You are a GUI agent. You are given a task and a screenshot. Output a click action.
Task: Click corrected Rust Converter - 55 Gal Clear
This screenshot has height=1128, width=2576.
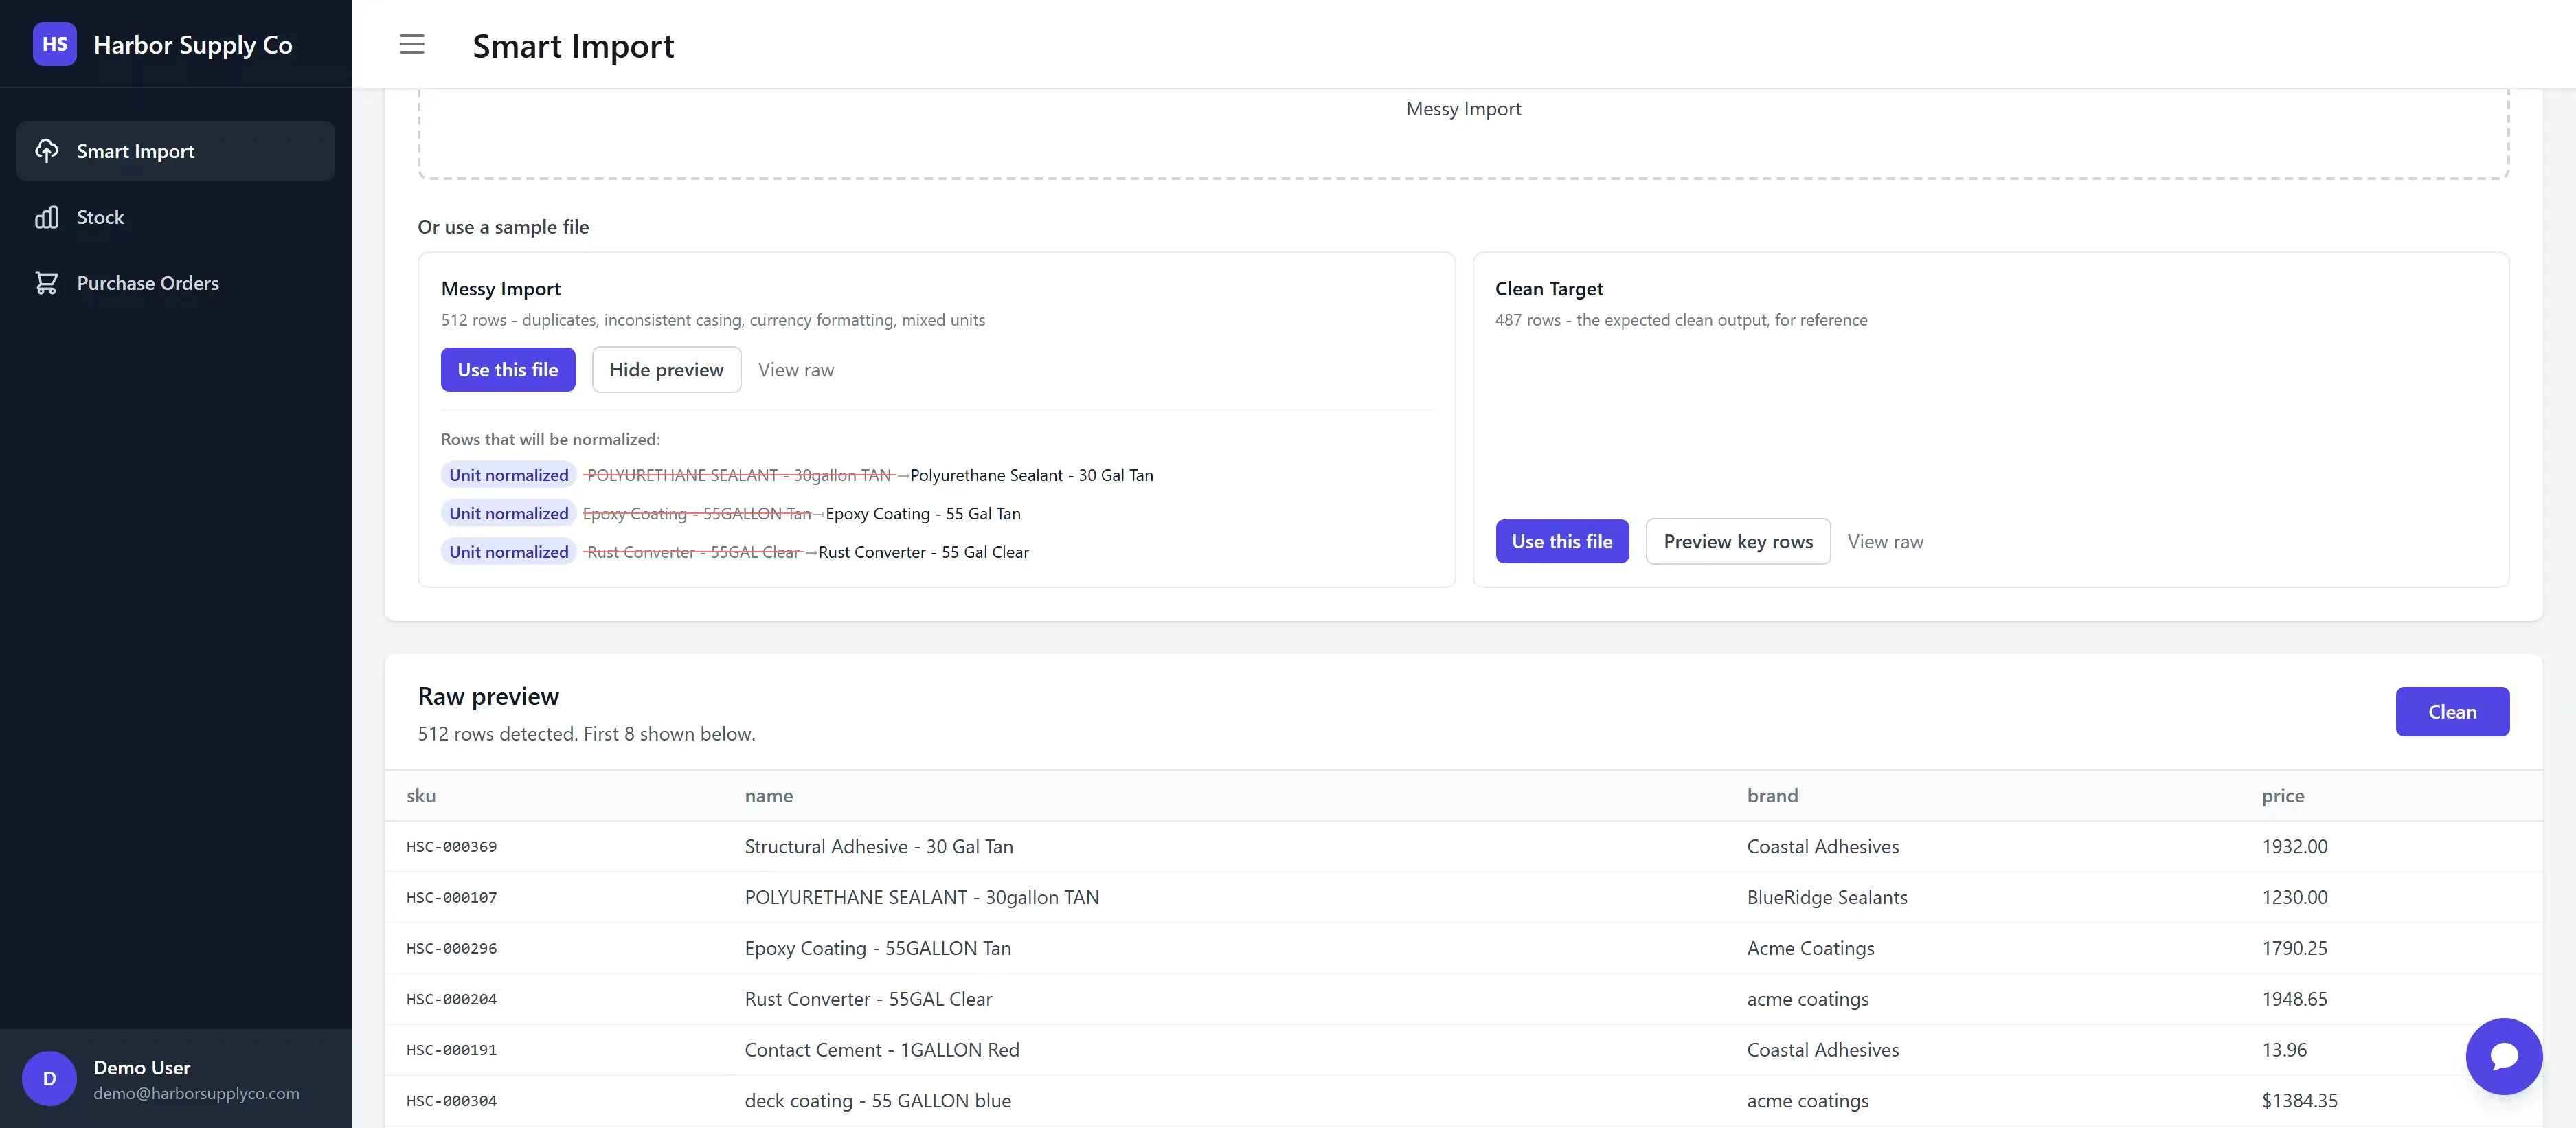[x=923, y=552]
